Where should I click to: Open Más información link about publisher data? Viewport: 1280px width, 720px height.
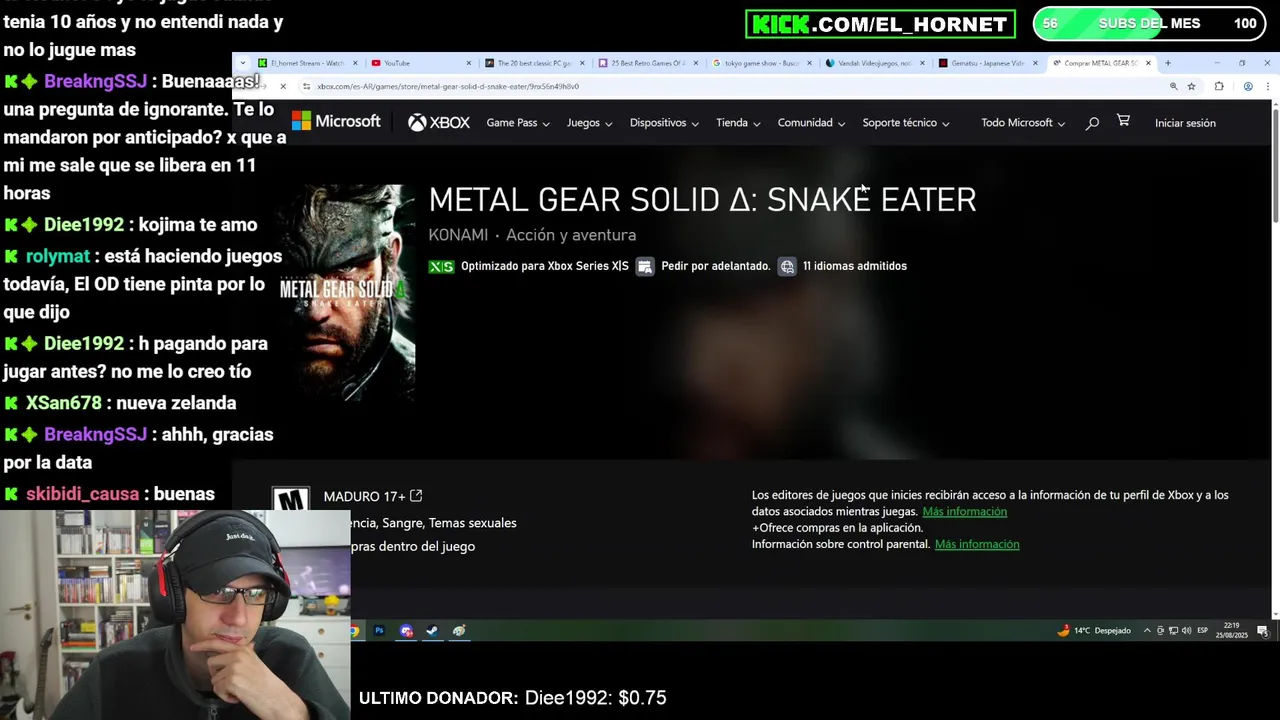click(x=964, y=512)
